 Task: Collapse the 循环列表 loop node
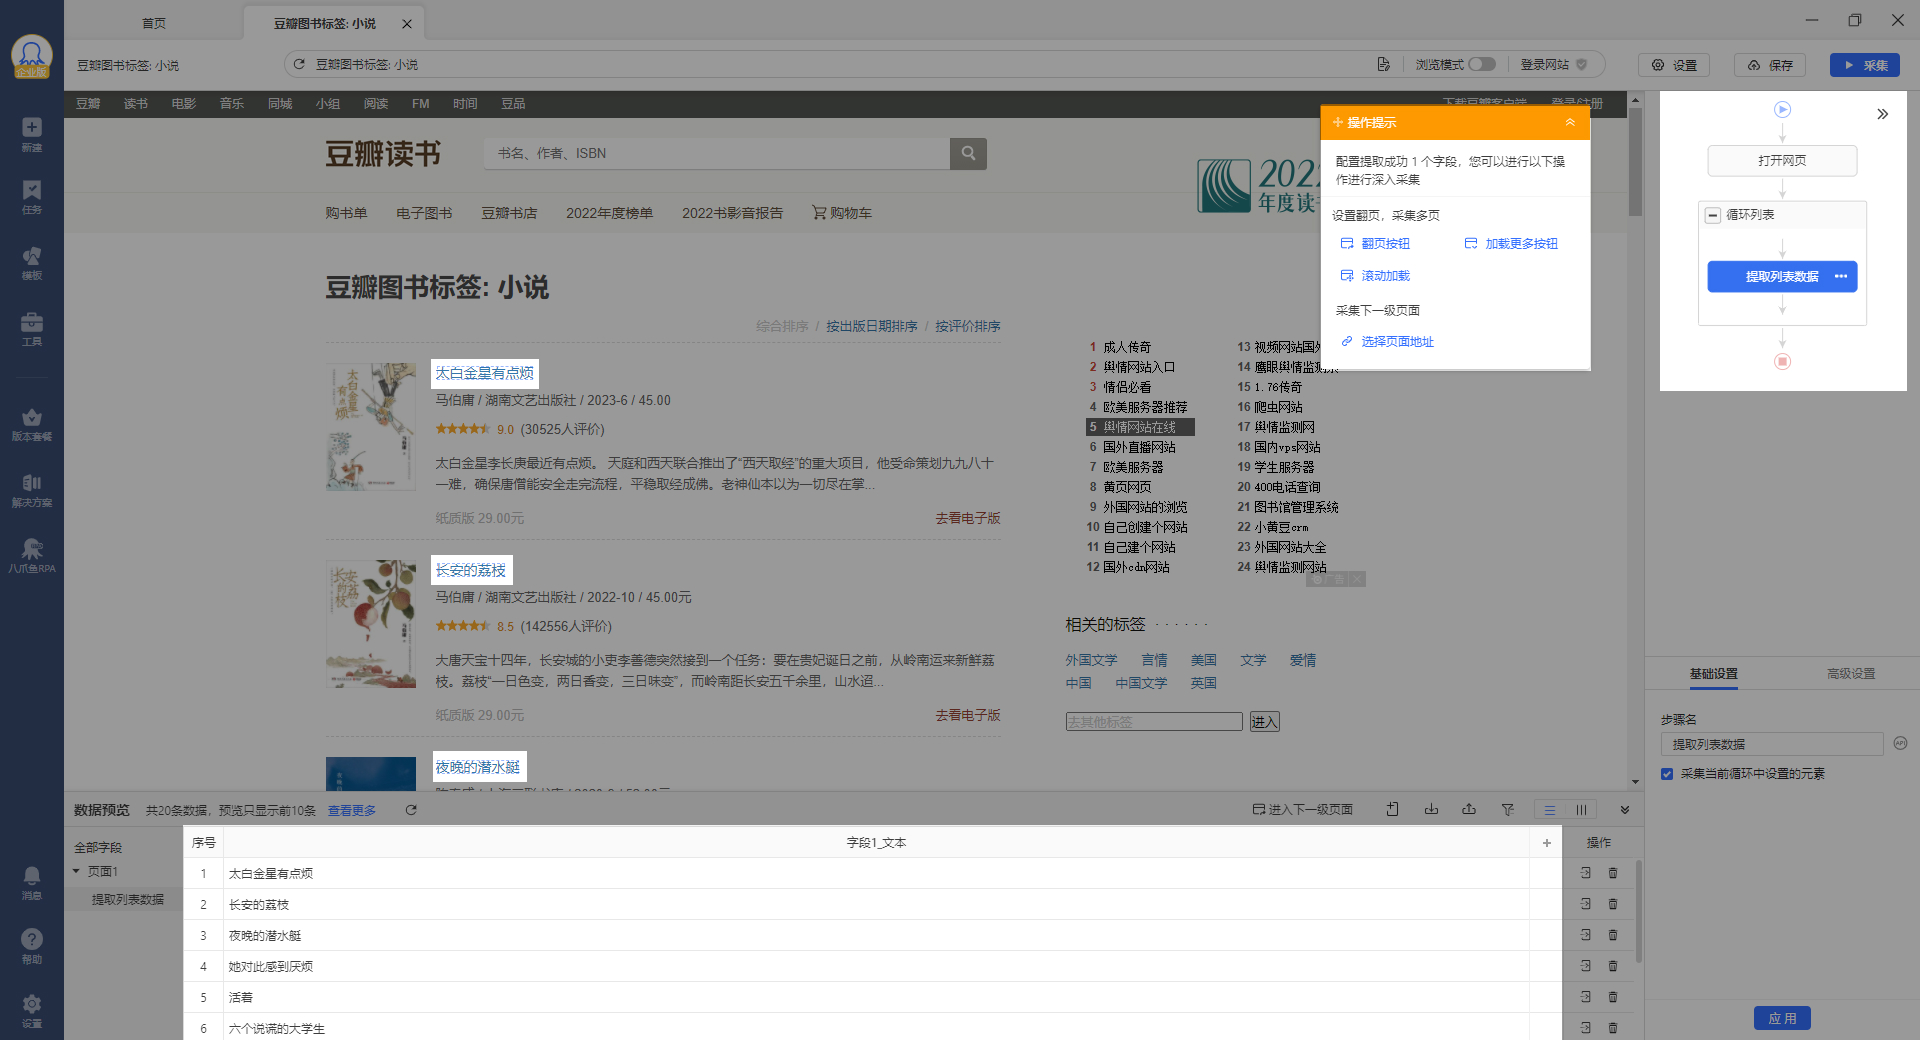coord(1713,215)
